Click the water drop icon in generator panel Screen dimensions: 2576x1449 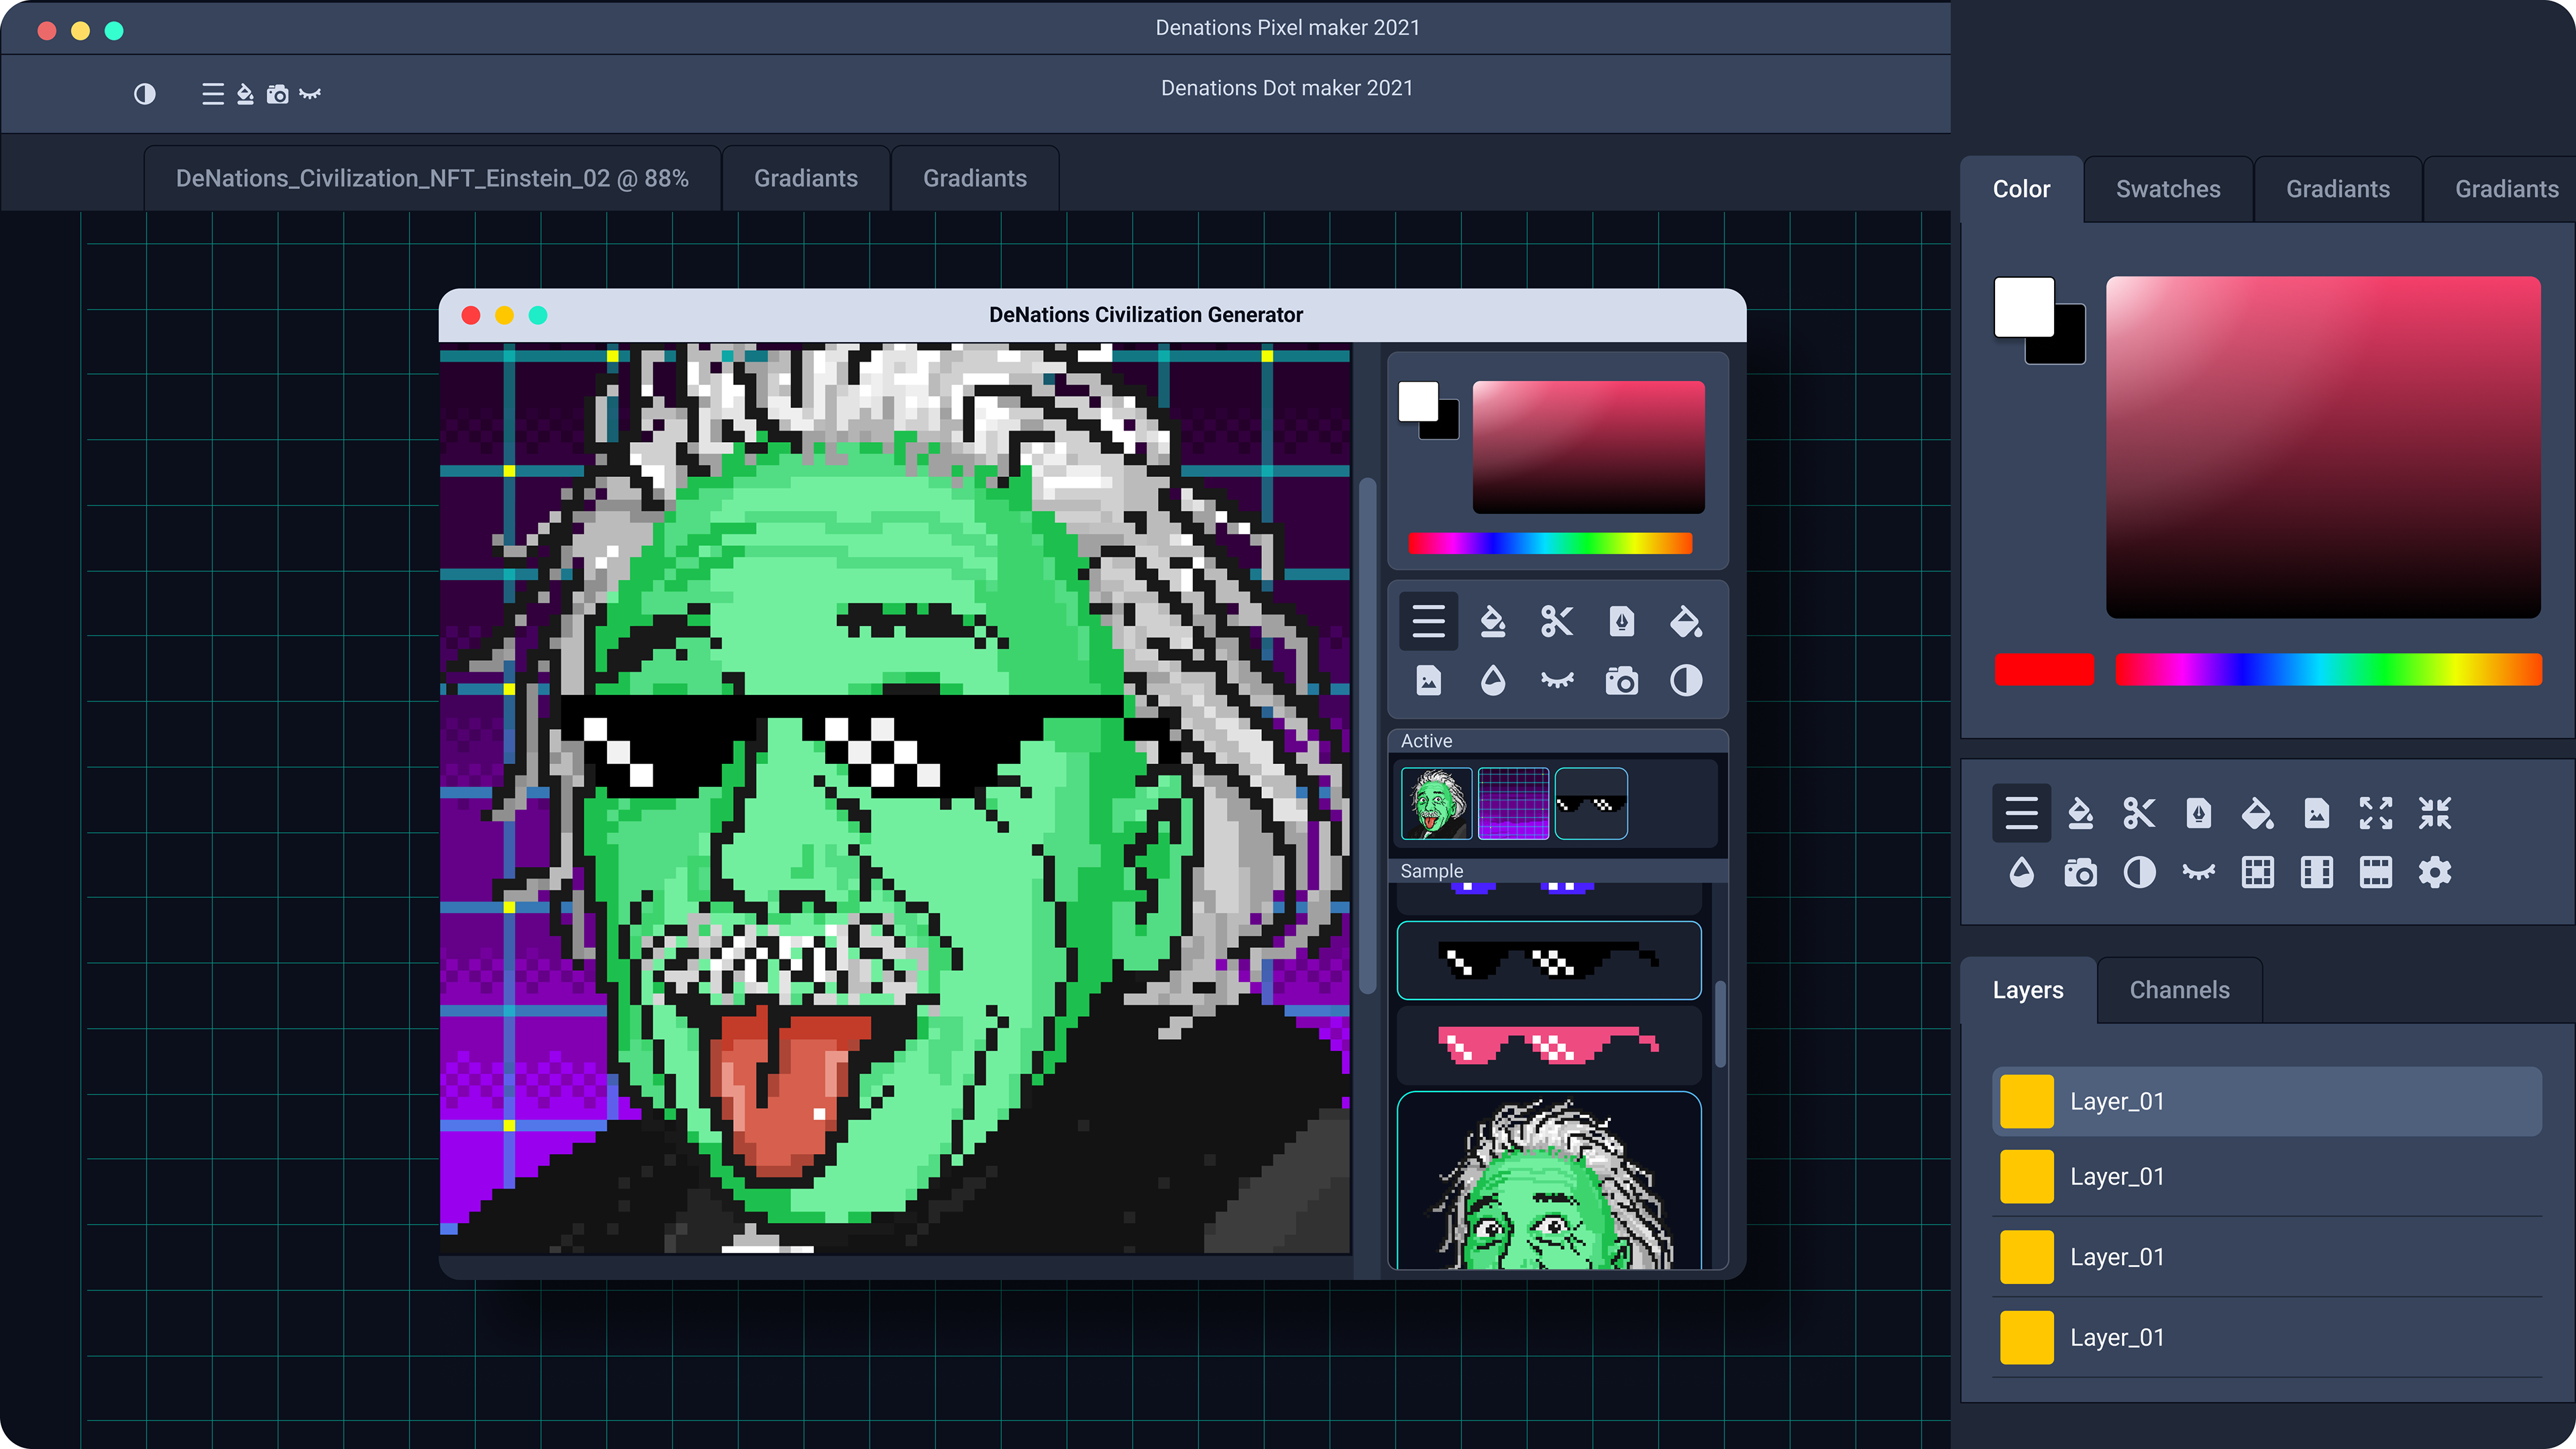click(1492, 681)
